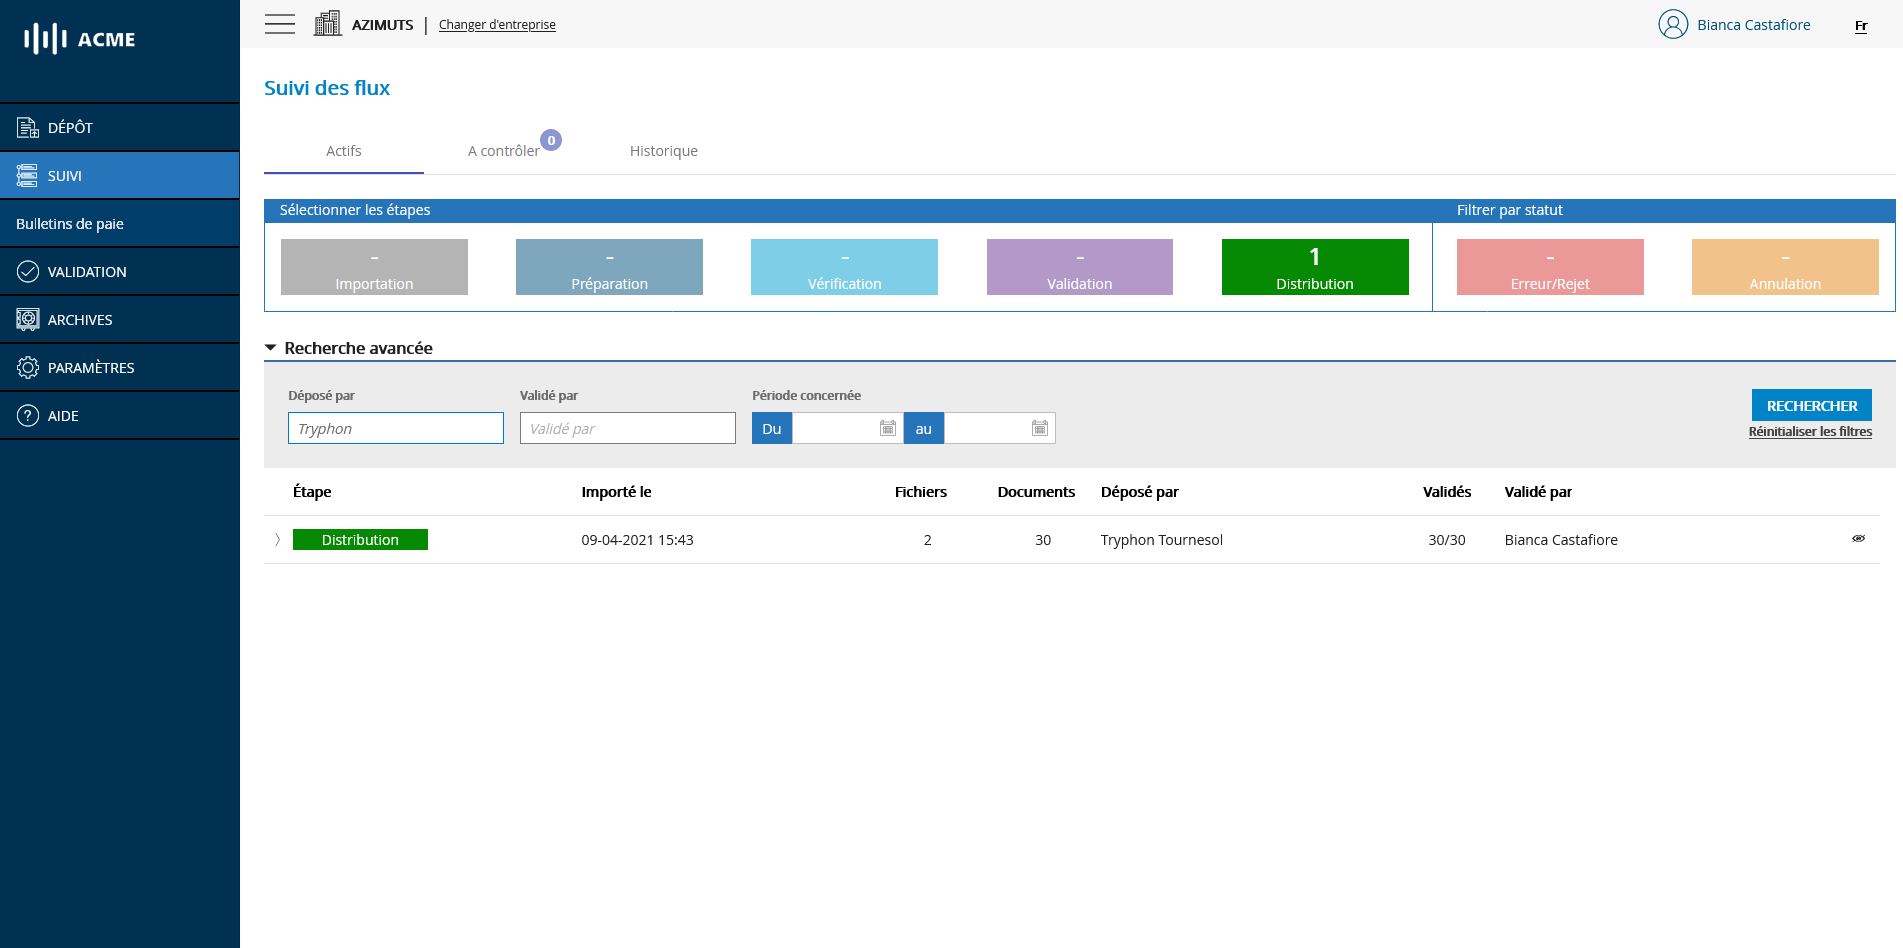Switch to the A contrôler tab
Screen dimensions: 1903x948
[504, 151]
